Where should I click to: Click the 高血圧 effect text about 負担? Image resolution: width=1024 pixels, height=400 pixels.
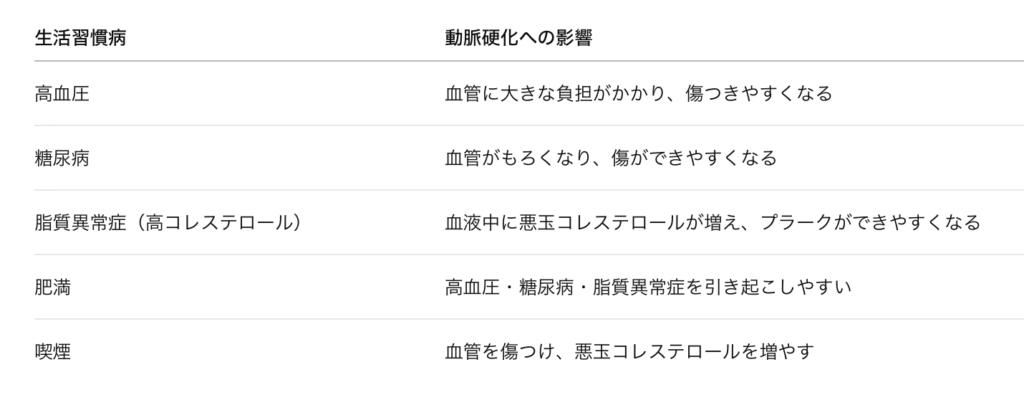tap(638, 93)
